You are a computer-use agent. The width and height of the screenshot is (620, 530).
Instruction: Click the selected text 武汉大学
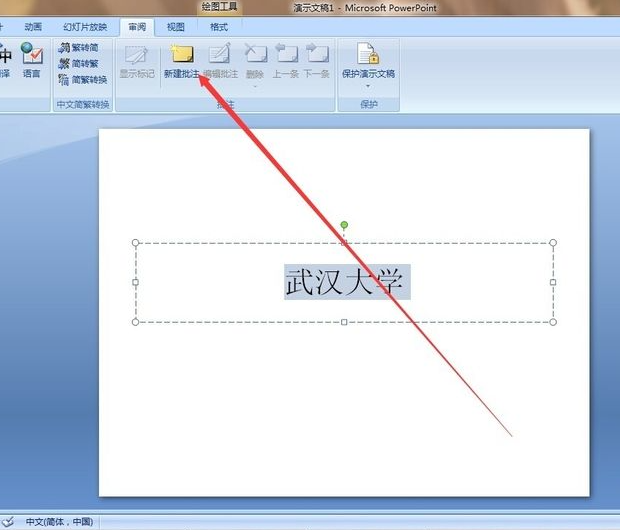(347, 282)
